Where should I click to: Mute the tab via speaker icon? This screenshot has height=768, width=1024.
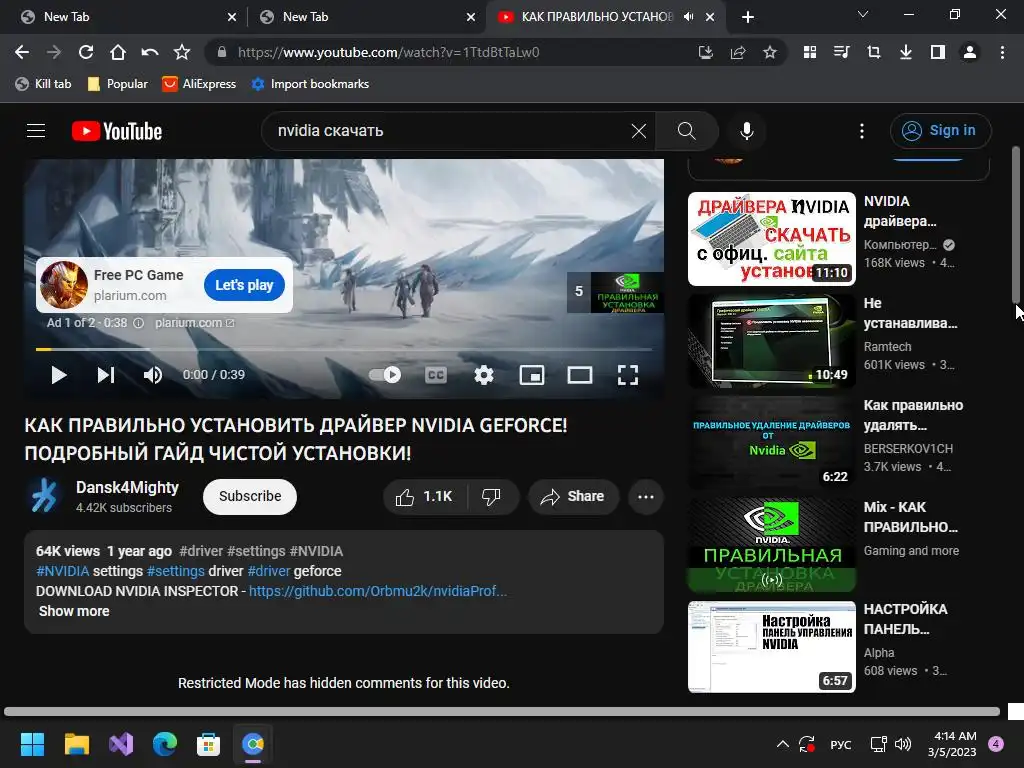pyautogui.click(x=688, y=17)
